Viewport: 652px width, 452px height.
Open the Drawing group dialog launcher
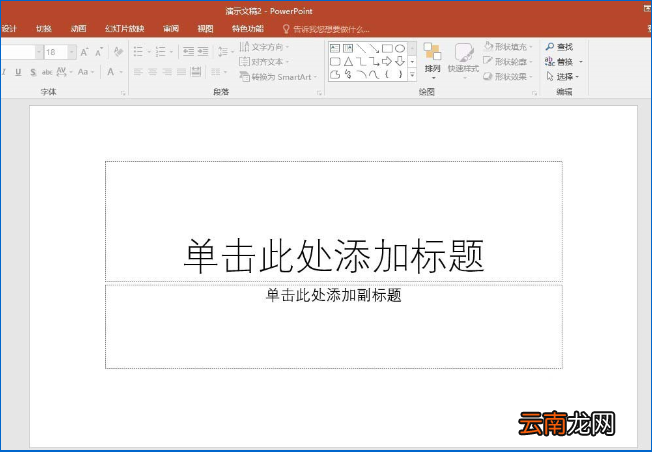click(535, 93)
